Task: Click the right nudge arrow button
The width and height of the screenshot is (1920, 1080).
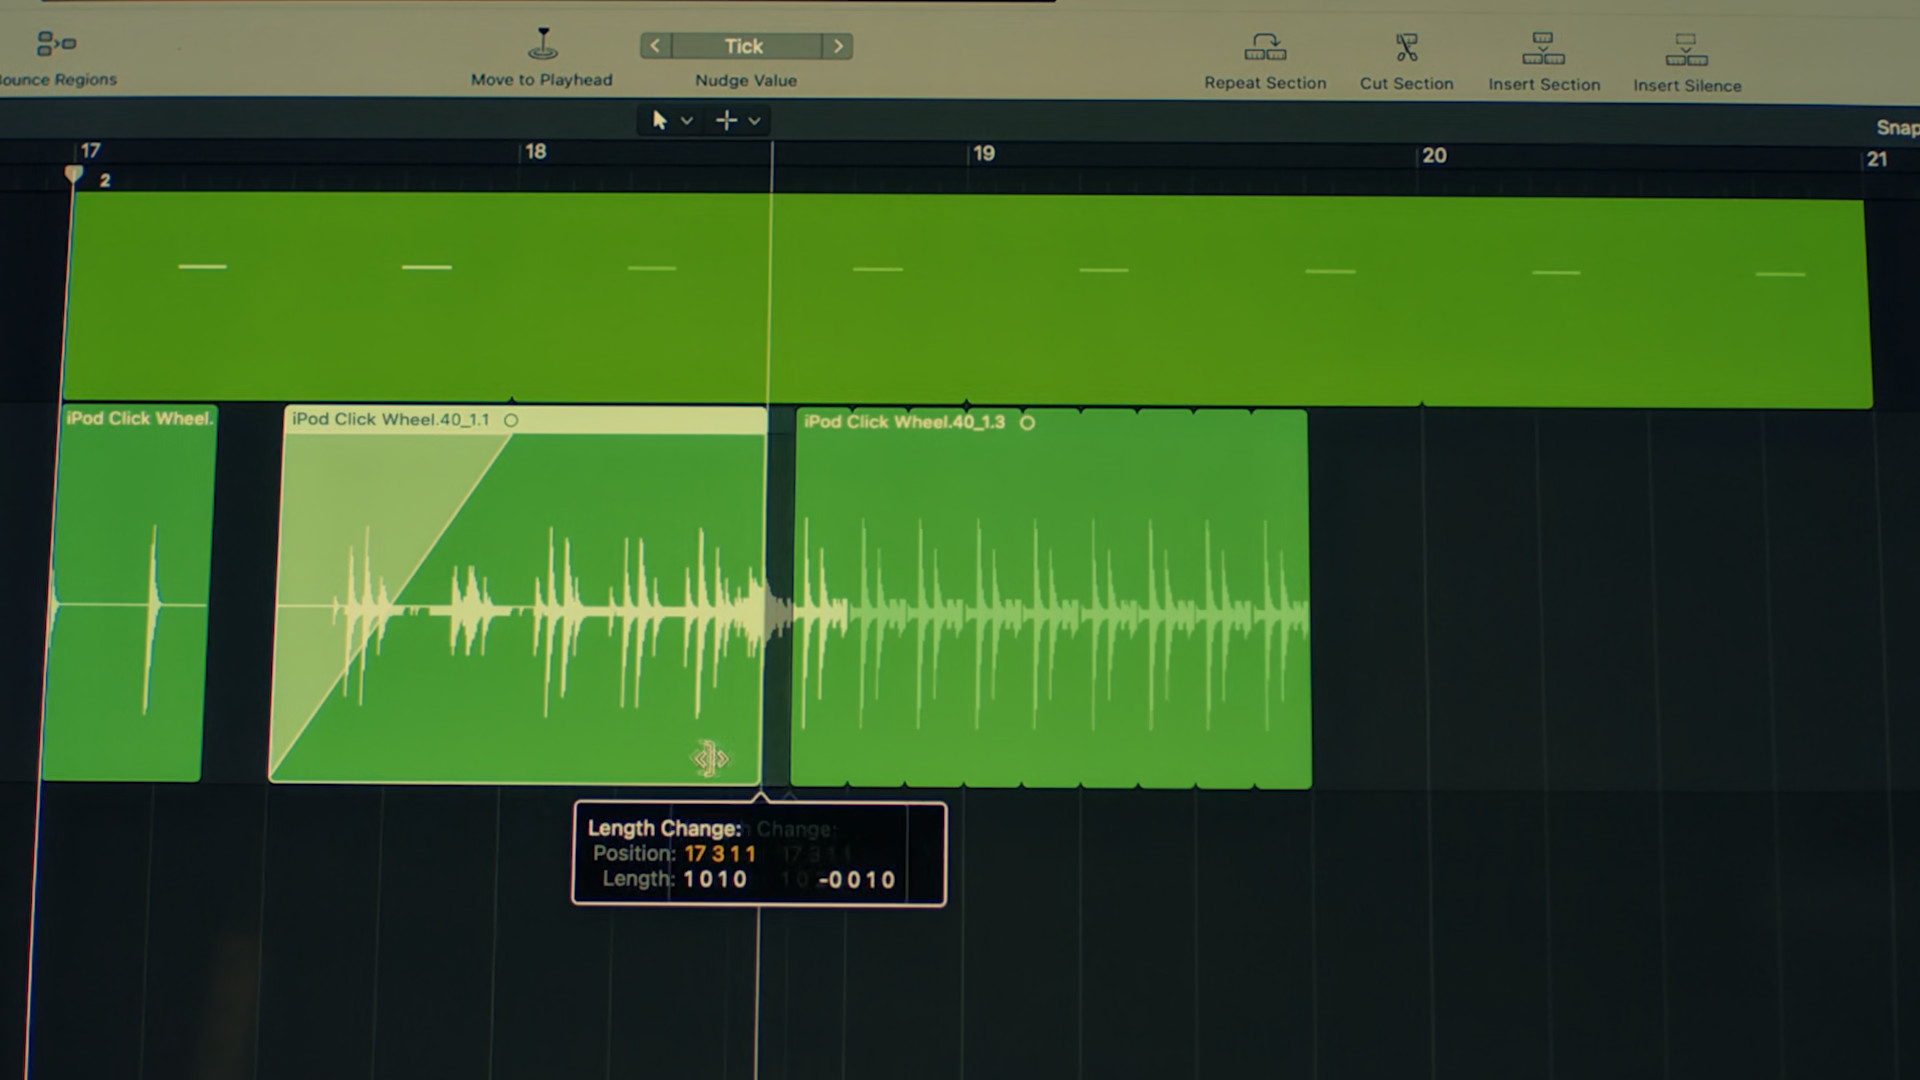Action: (838, 46)
